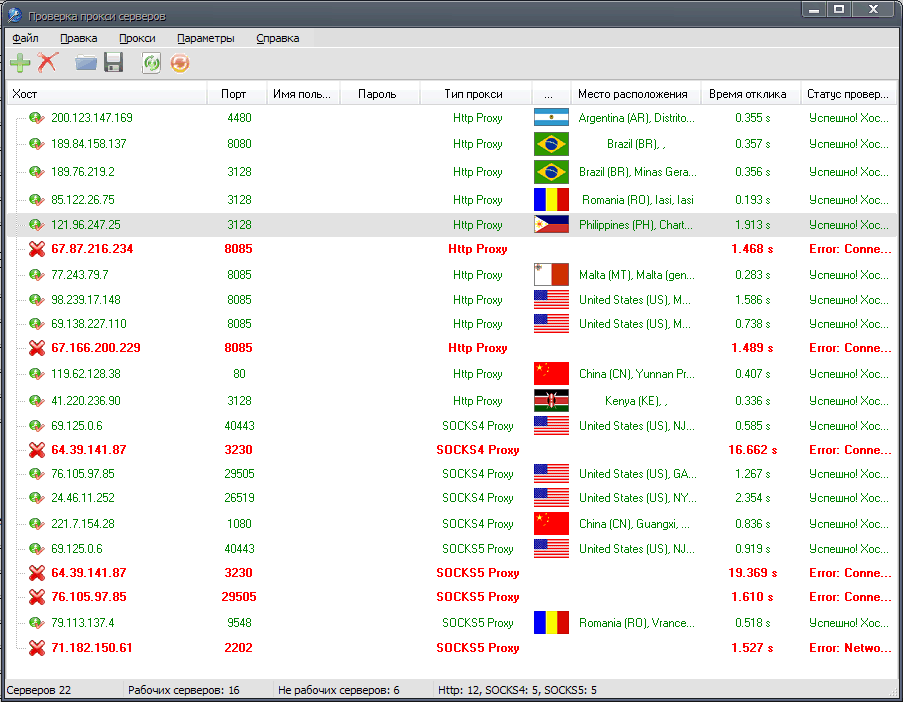Sort by the Порт column header
The image size is (903, 702).
[x=234, y=94]
